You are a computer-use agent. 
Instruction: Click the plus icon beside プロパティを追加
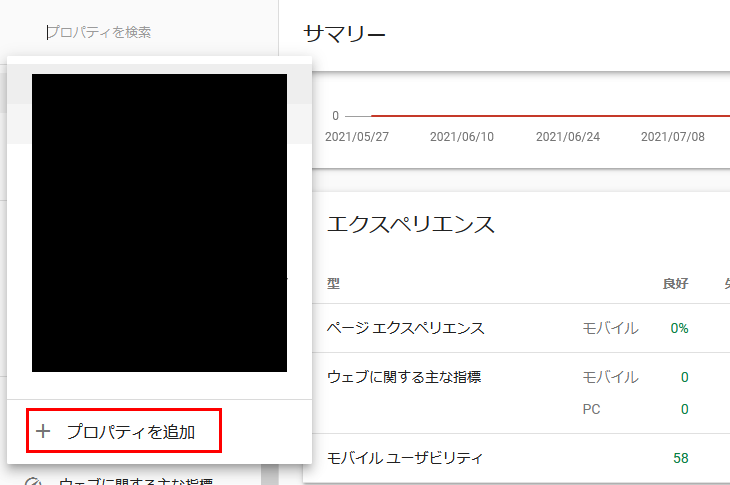(x=43, y=432)
